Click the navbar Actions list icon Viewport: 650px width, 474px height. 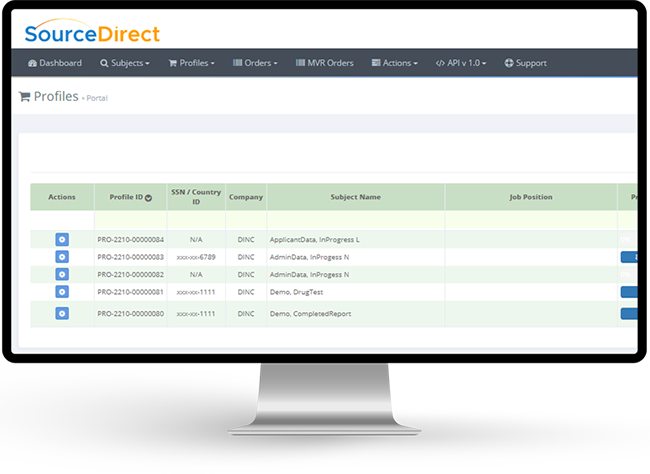(376, 63)
